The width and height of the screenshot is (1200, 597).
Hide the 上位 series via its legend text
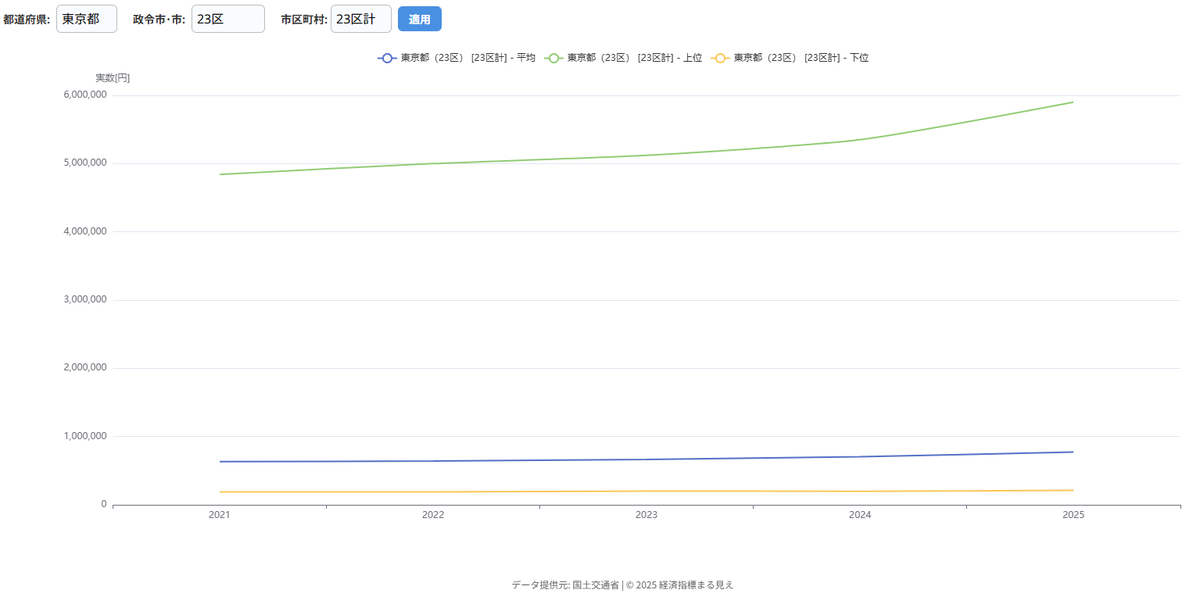pos(634,58)
